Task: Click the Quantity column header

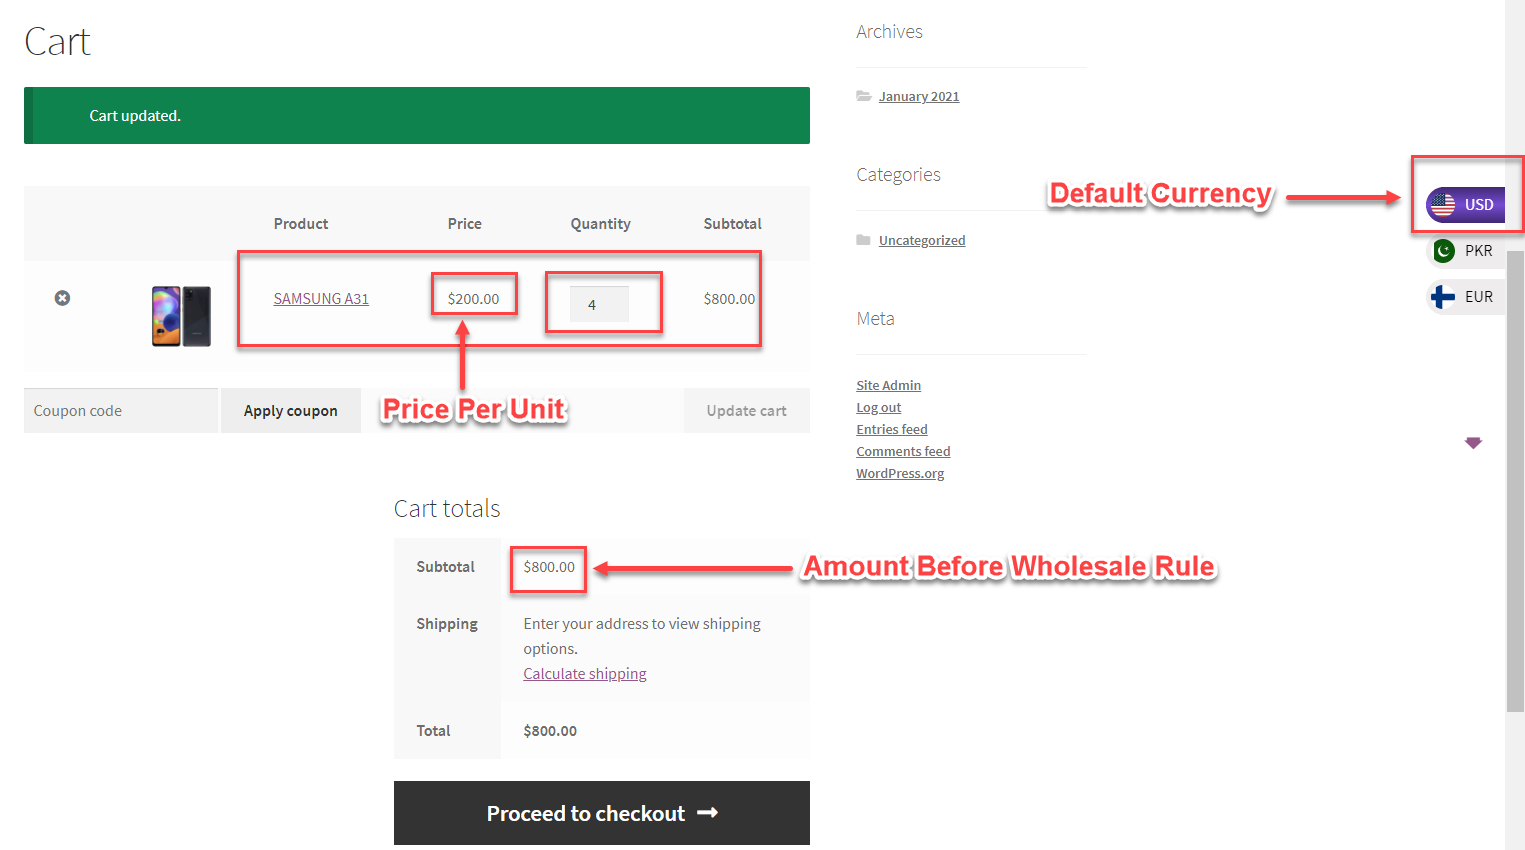Action: (x=600, y=224)
